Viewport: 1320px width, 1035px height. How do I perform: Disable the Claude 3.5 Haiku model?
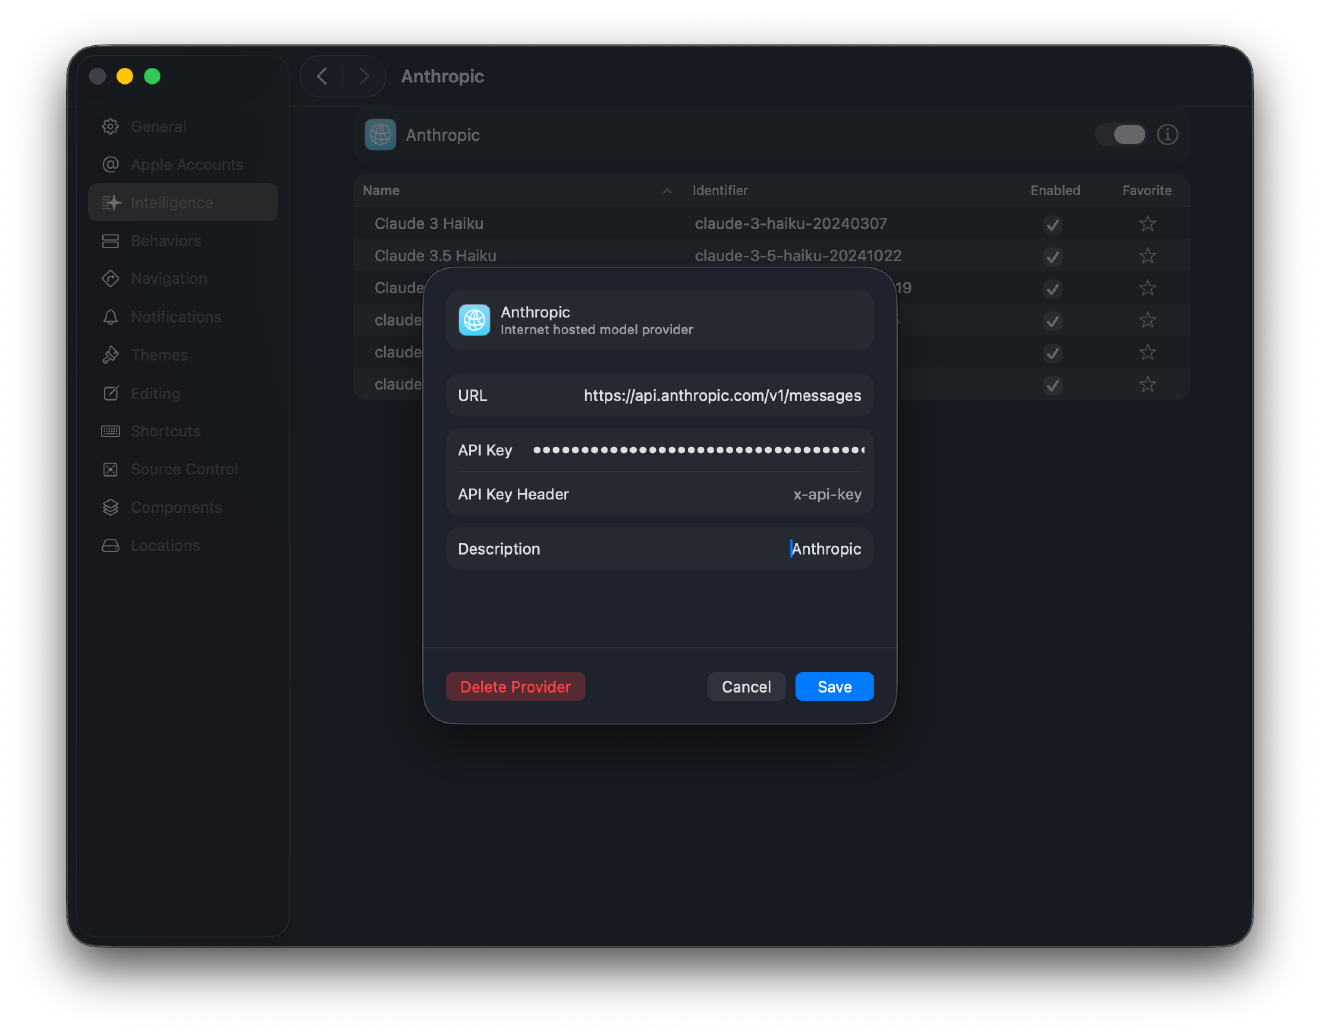pos(1052,256)
